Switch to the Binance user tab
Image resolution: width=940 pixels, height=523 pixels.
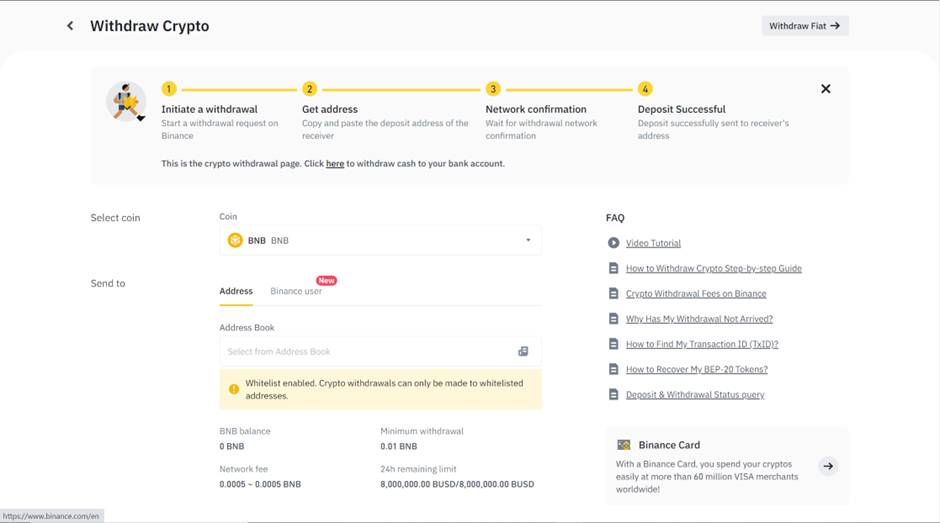[296, 291]
